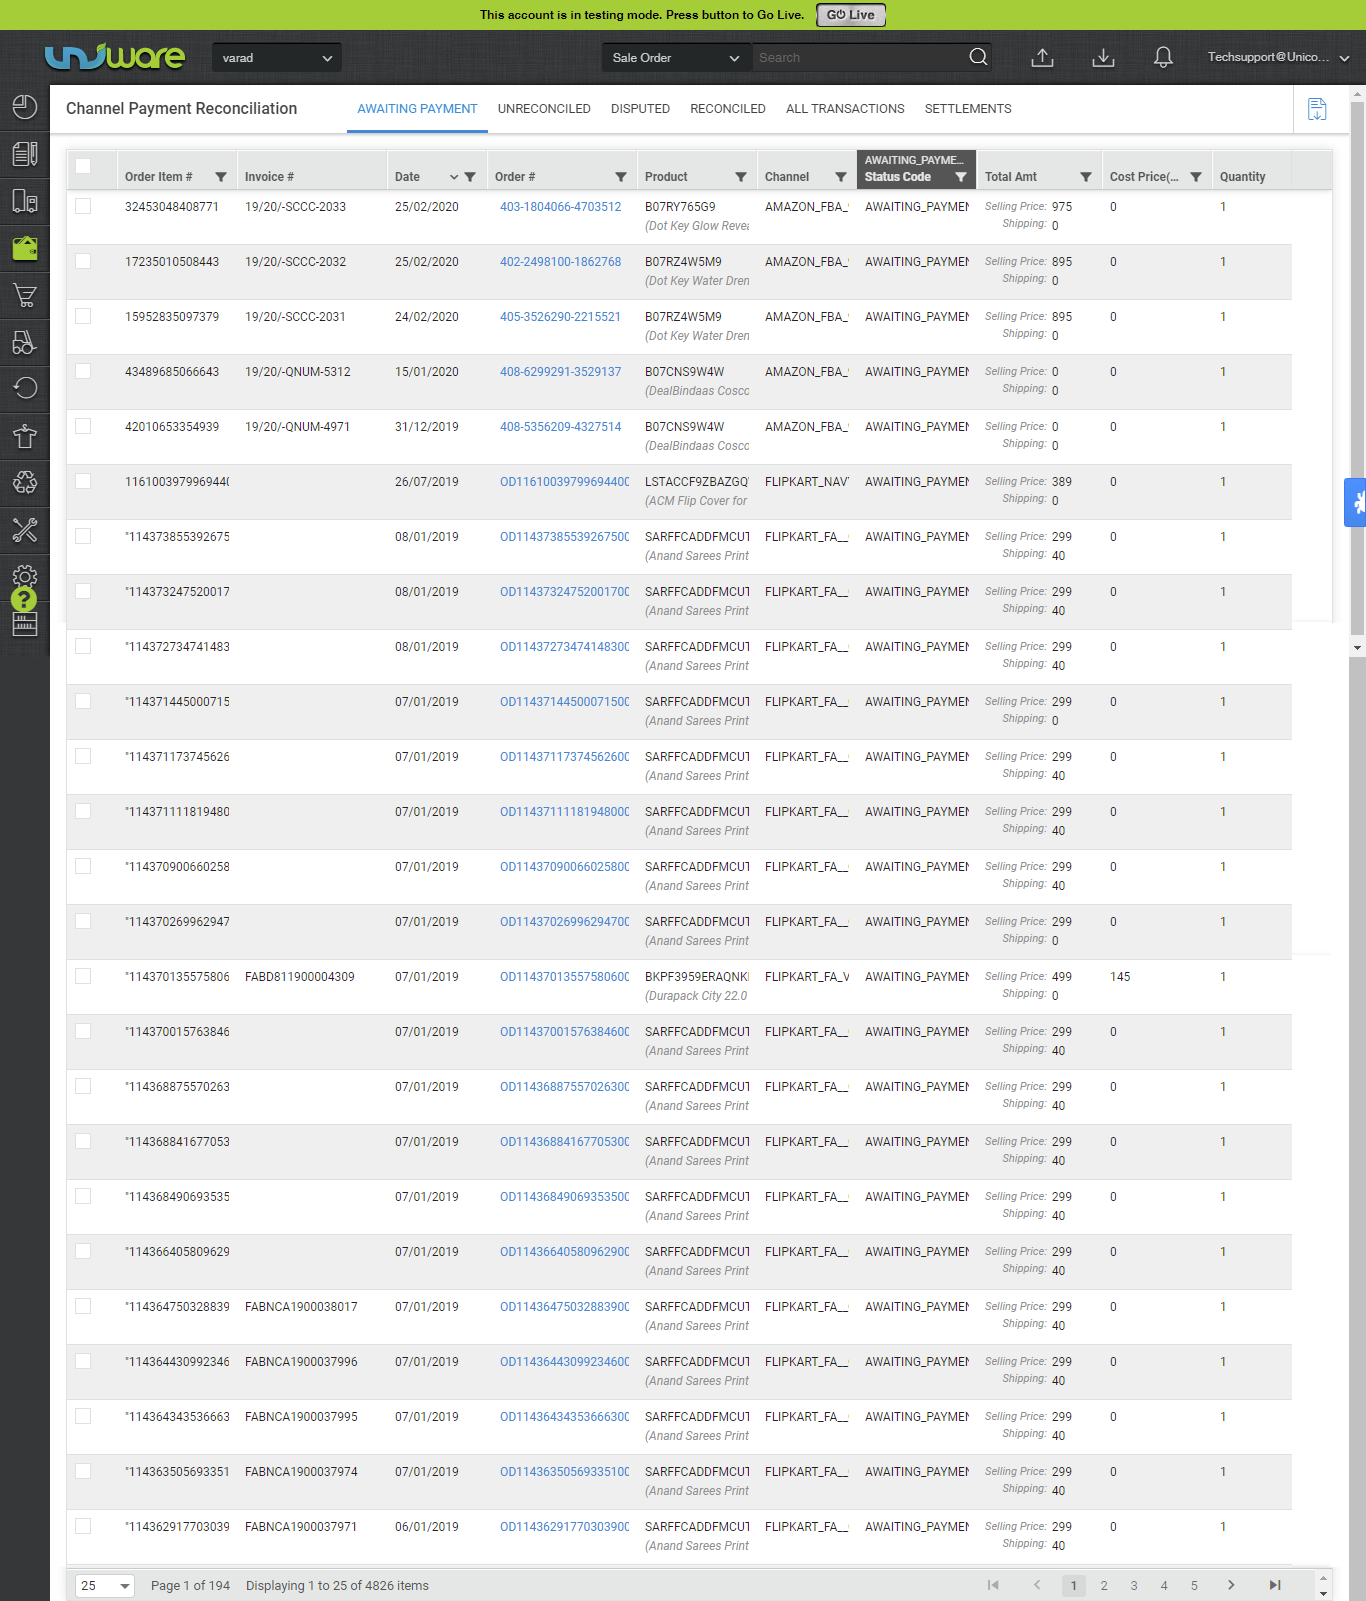This screenshot has height=1601, width=1366.
Task: Open the shopping cart orders sidebar icon
Action: pyautogui.click(x=25, y=295)
